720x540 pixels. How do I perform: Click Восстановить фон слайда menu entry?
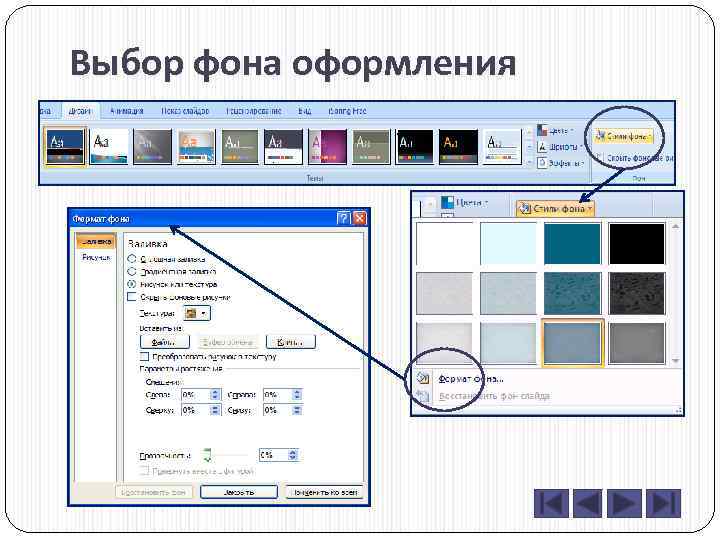point(494,396)
